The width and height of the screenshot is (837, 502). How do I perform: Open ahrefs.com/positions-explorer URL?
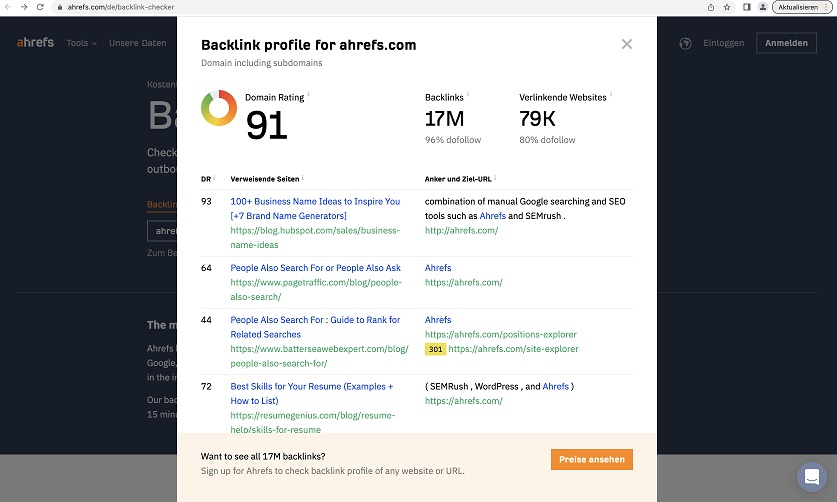[501, 334]
